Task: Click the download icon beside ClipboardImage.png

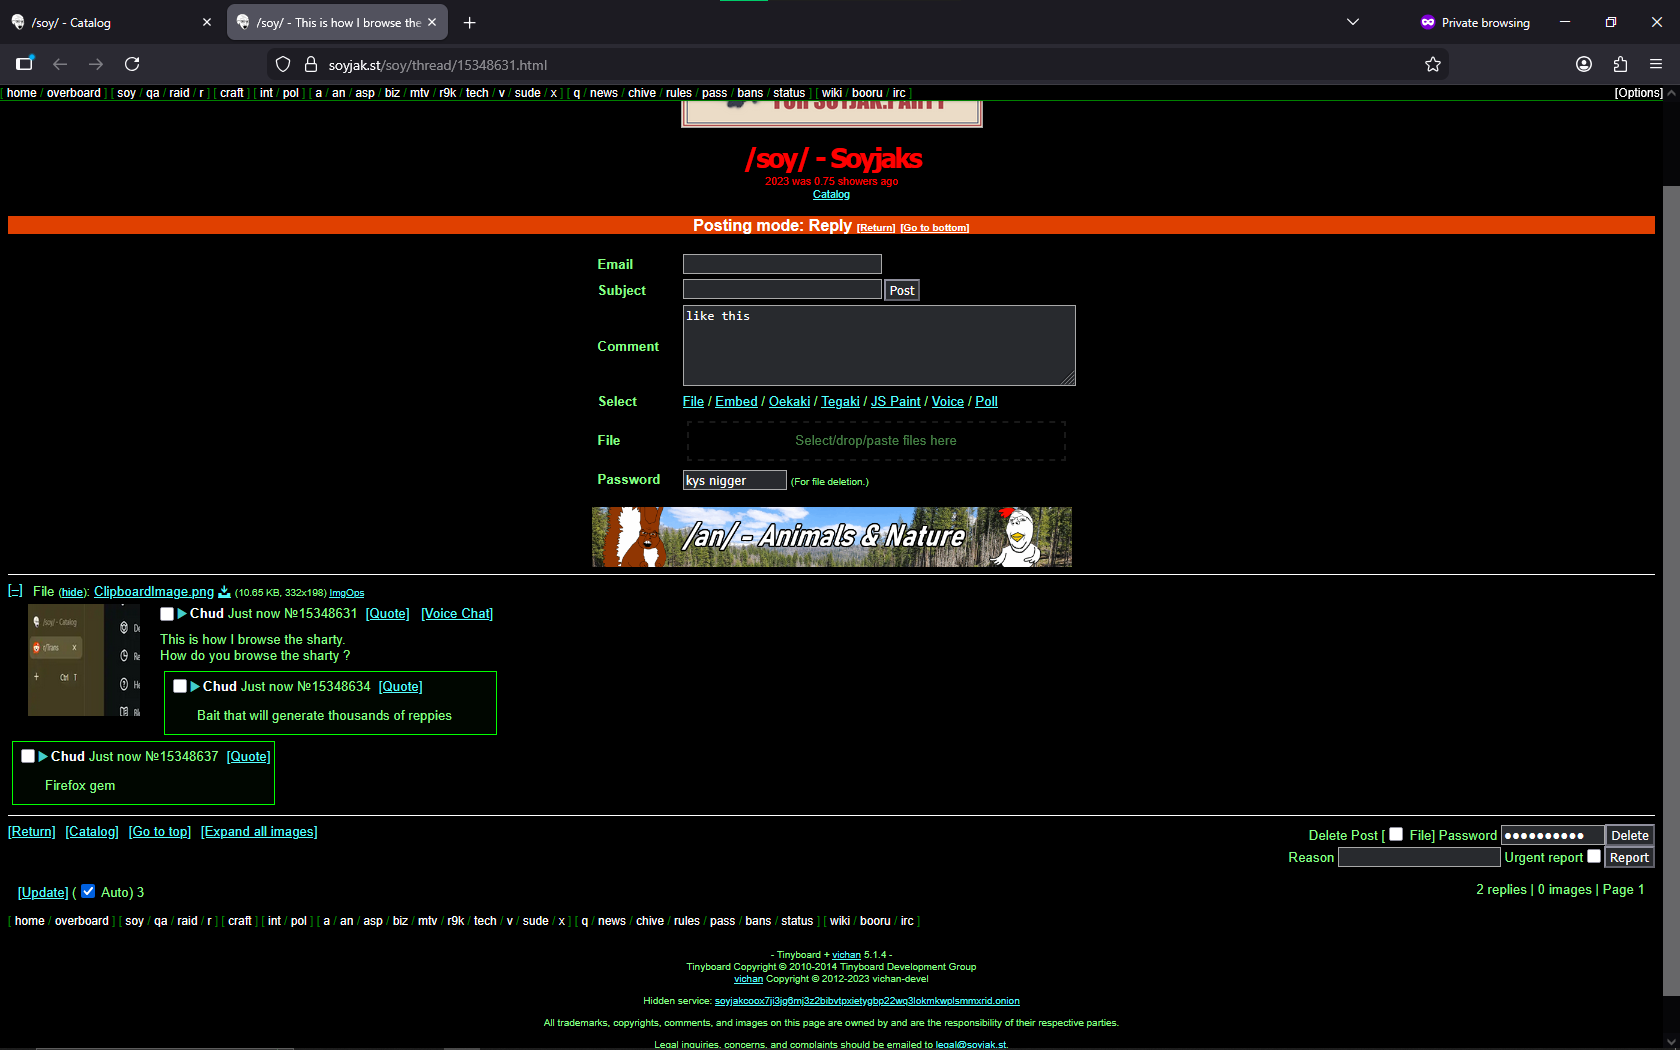Action: pyautogui.click(x=224, y=592)
